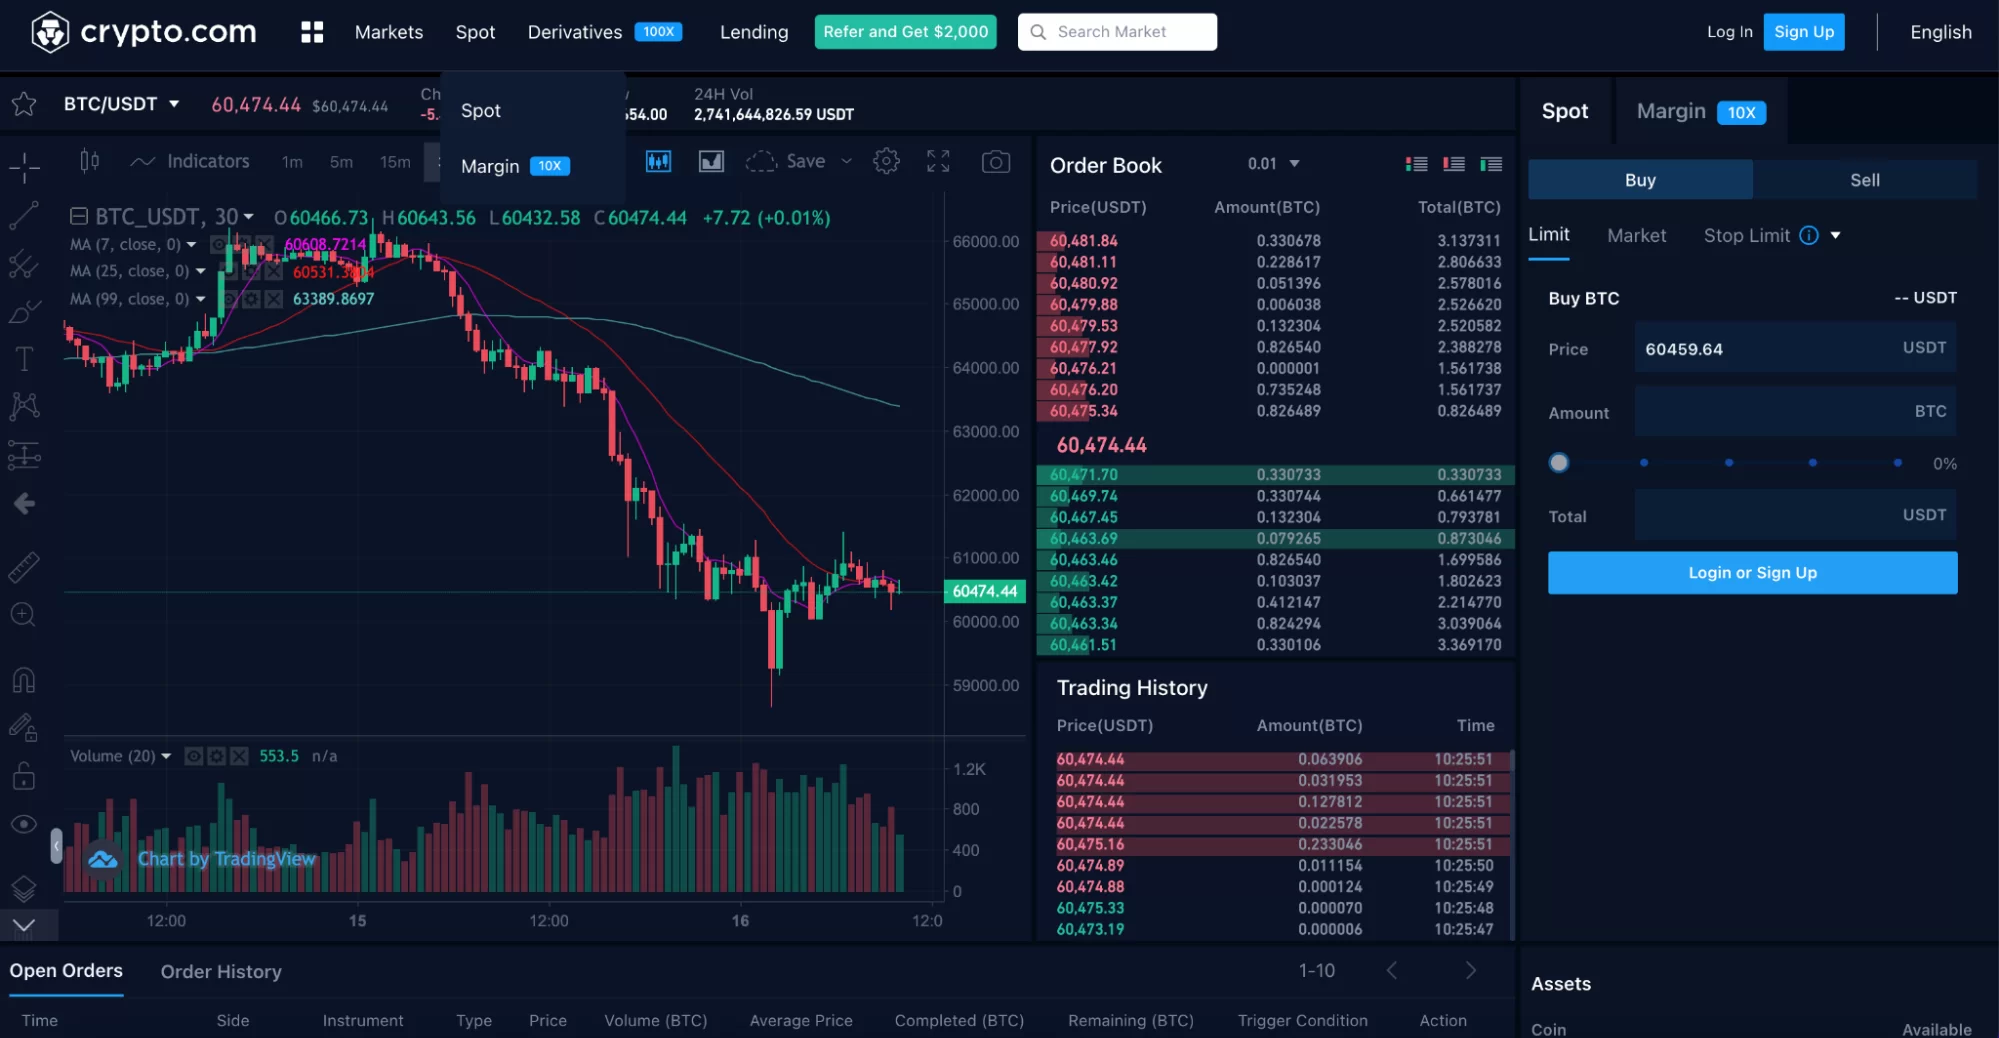Switch order side to Sell

1864,180
